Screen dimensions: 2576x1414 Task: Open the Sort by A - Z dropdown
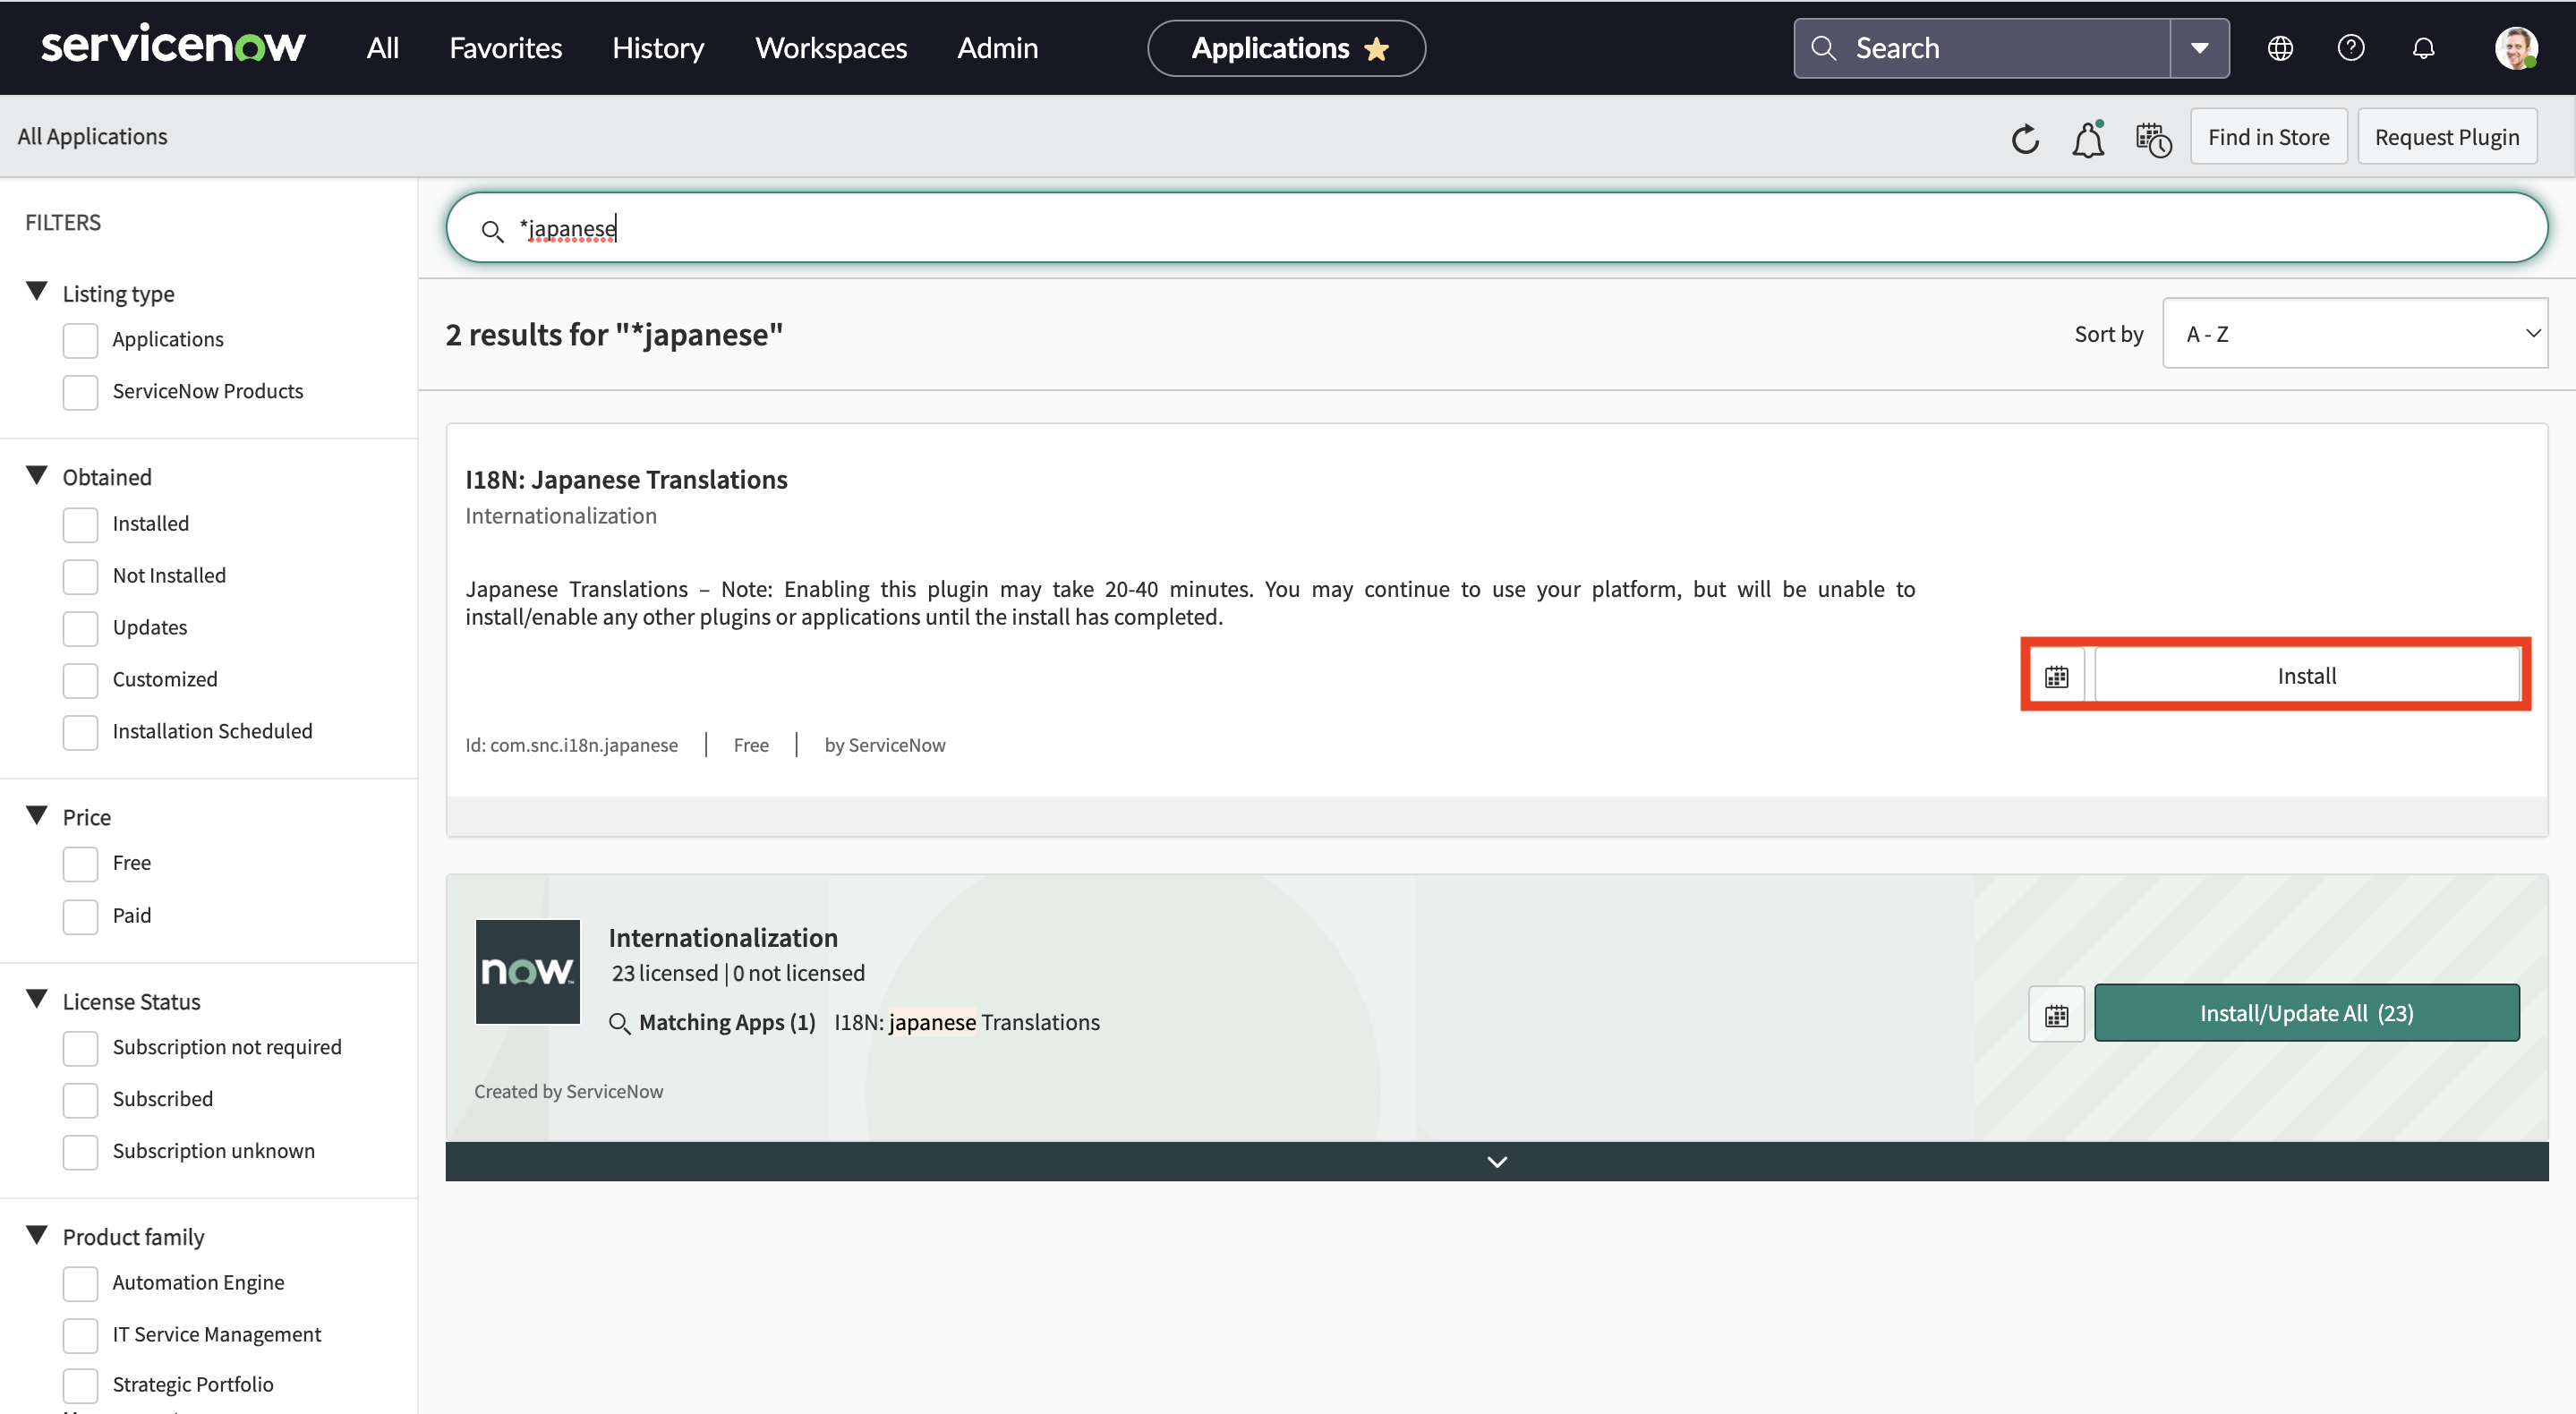click(x=2354, y=334)
